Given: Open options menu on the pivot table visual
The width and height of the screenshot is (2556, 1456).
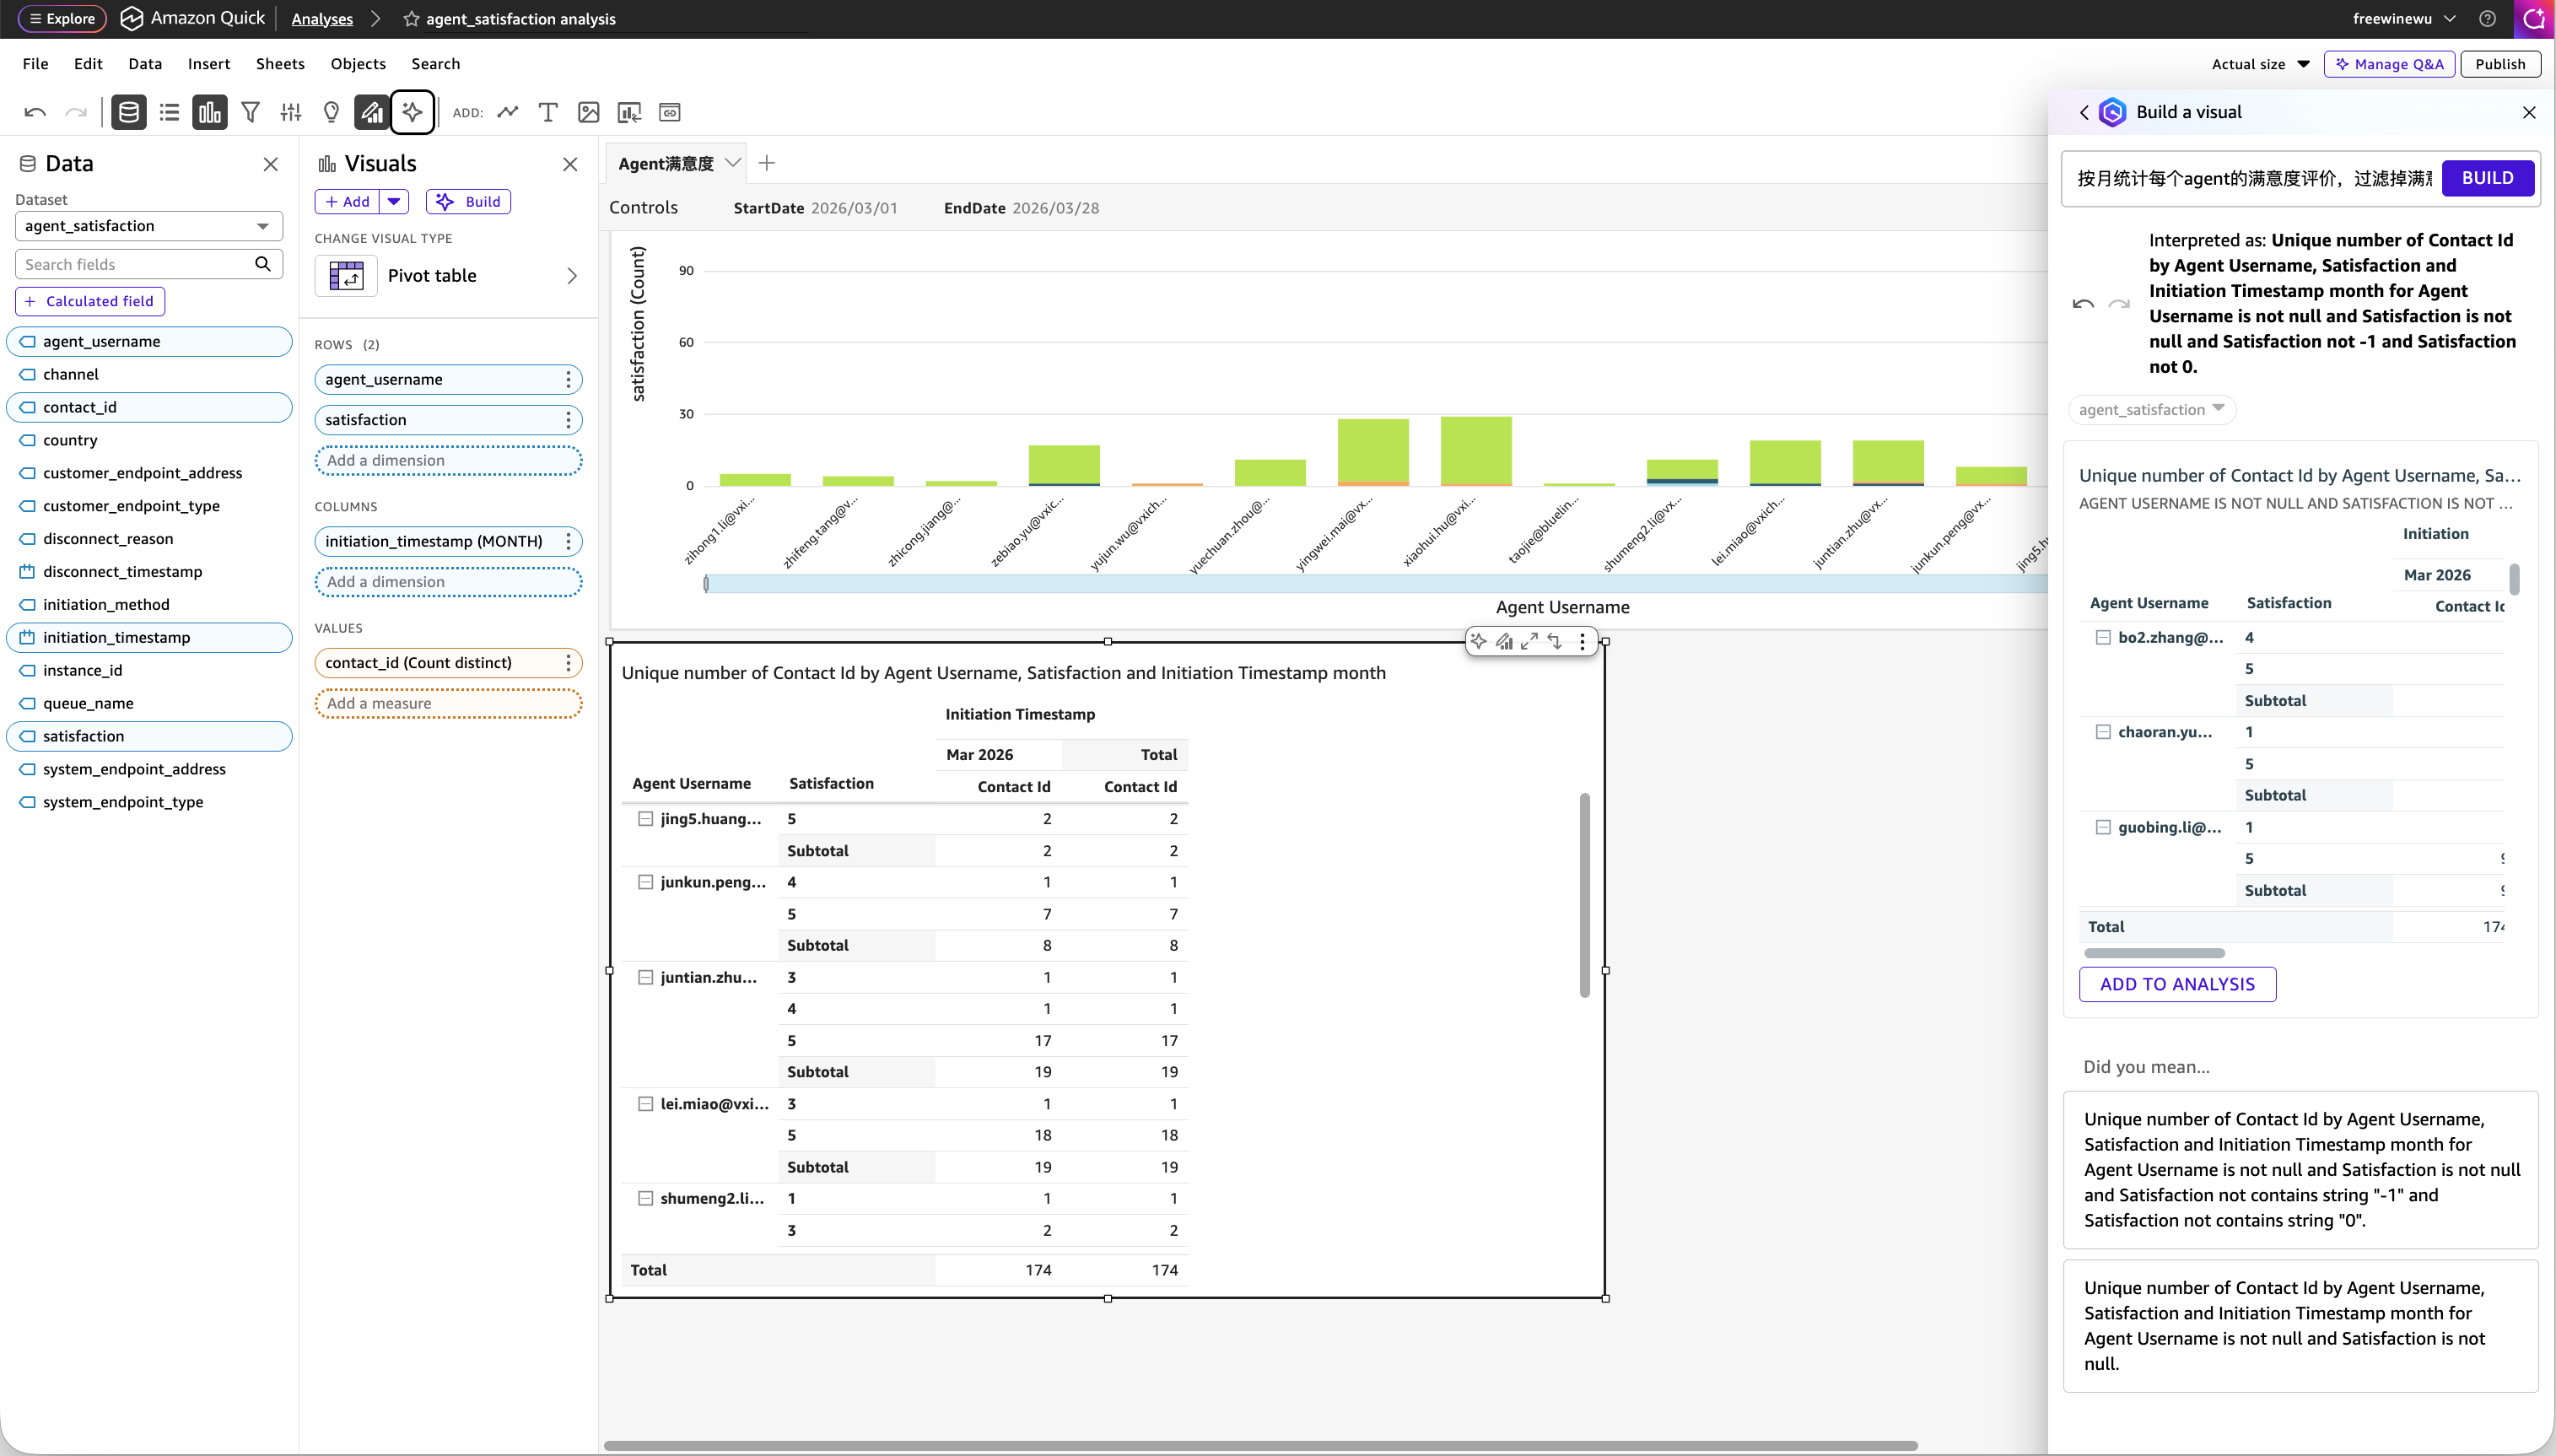Looking at the screenshot, I should pos(1582,642).
